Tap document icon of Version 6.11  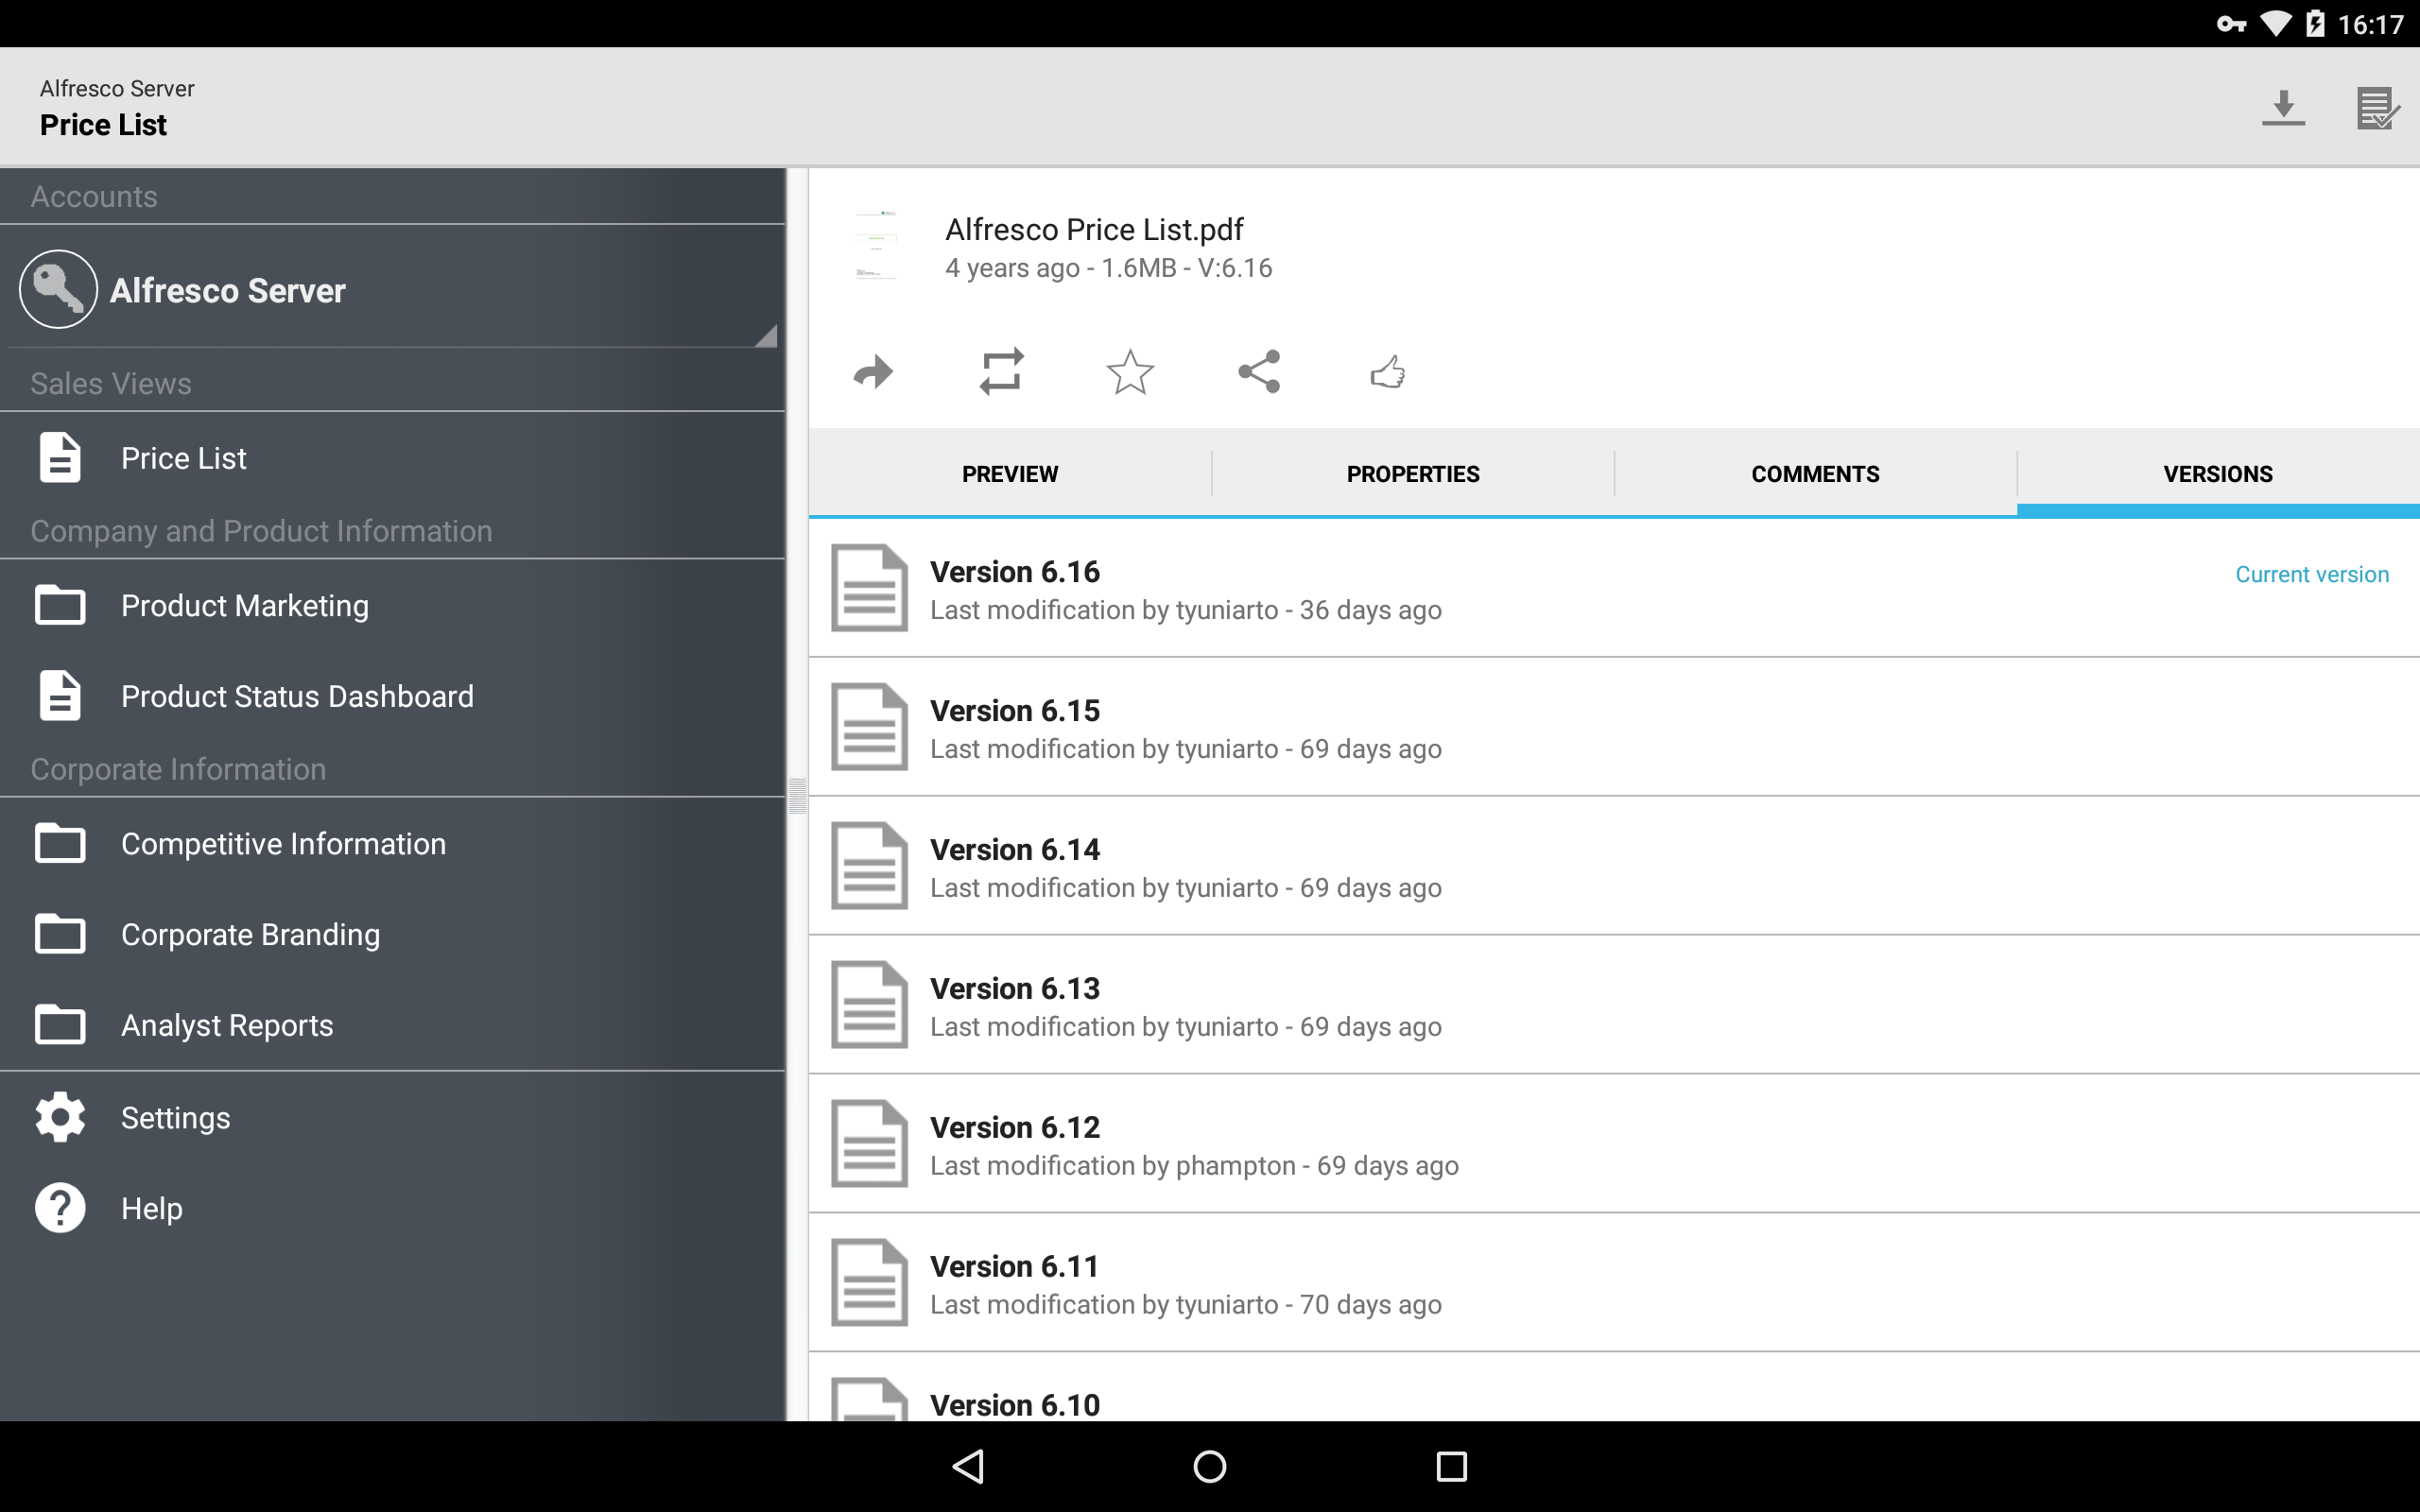coord(869,1283)
